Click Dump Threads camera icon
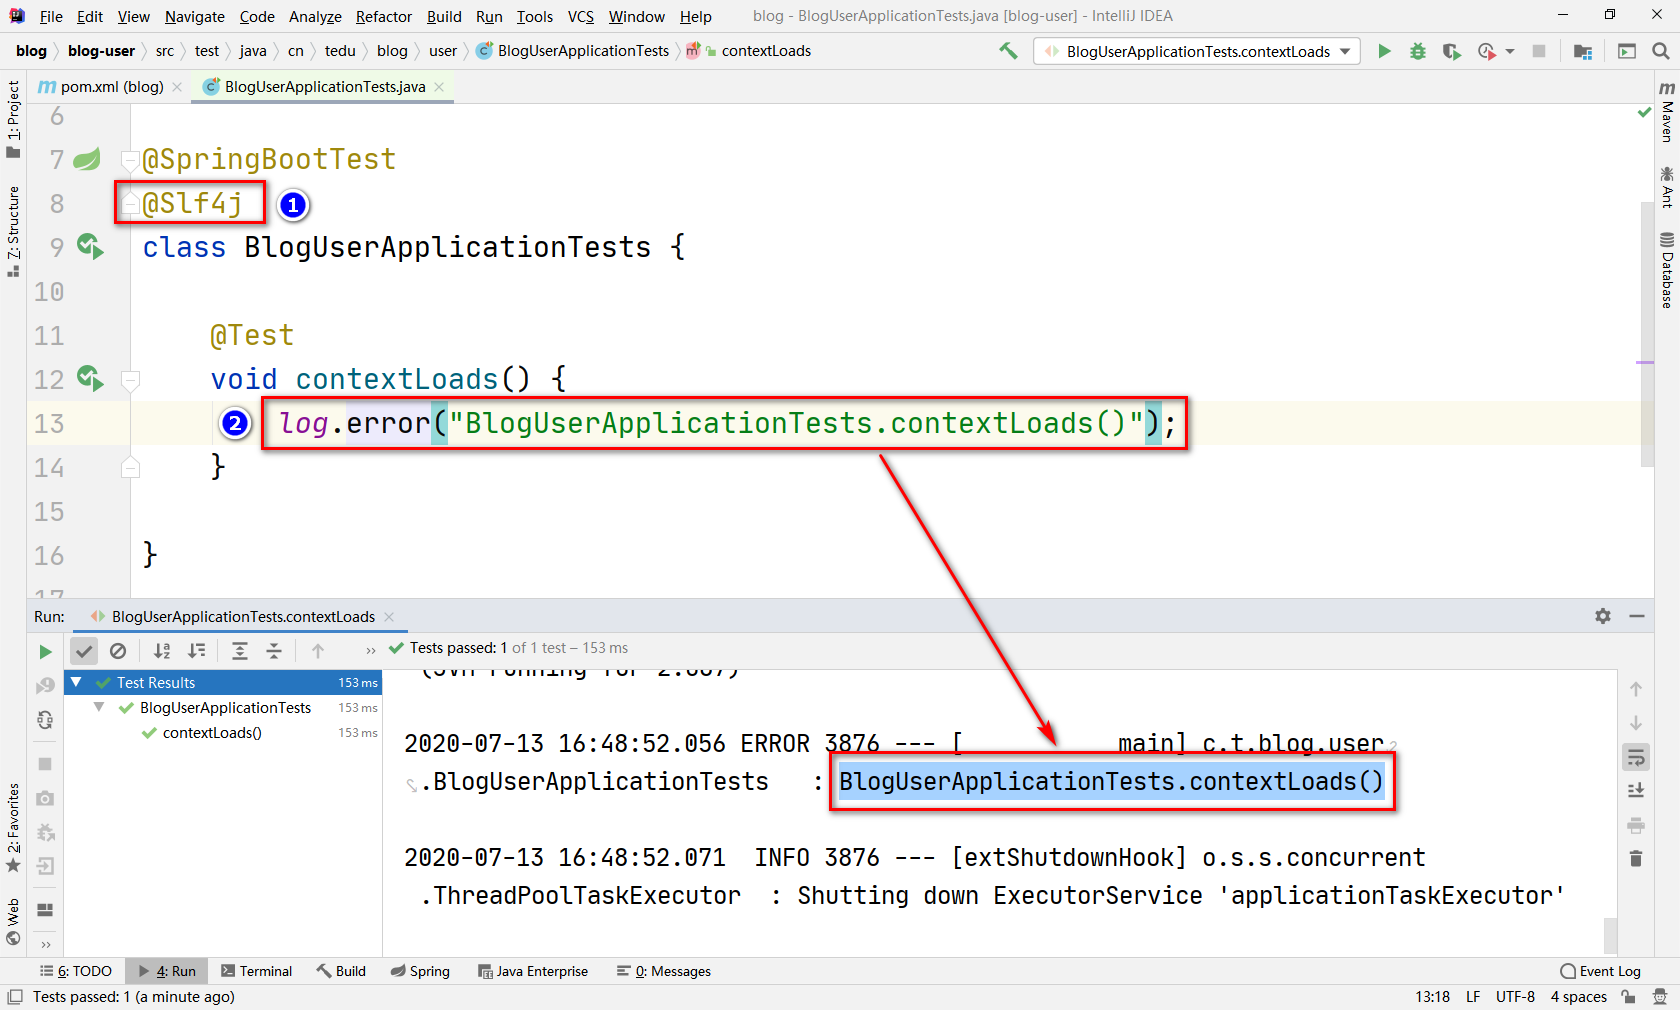This screenshot has height=1010, width=1680. point(45,798)
